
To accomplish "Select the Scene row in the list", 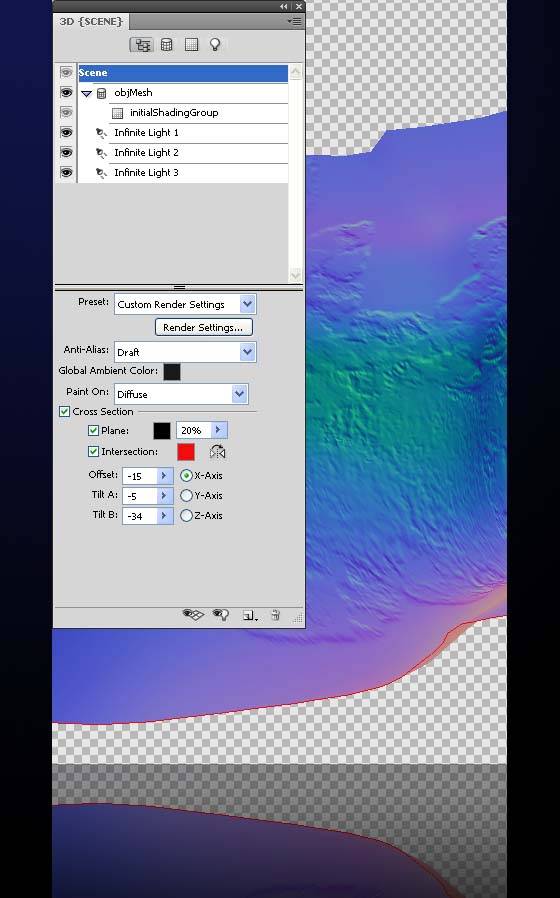I will (183, 73).
